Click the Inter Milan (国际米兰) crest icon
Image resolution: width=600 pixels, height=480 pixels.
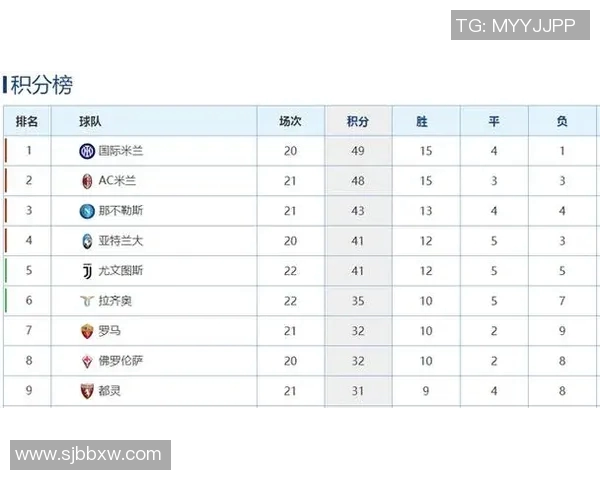click(x=87, y=151)
